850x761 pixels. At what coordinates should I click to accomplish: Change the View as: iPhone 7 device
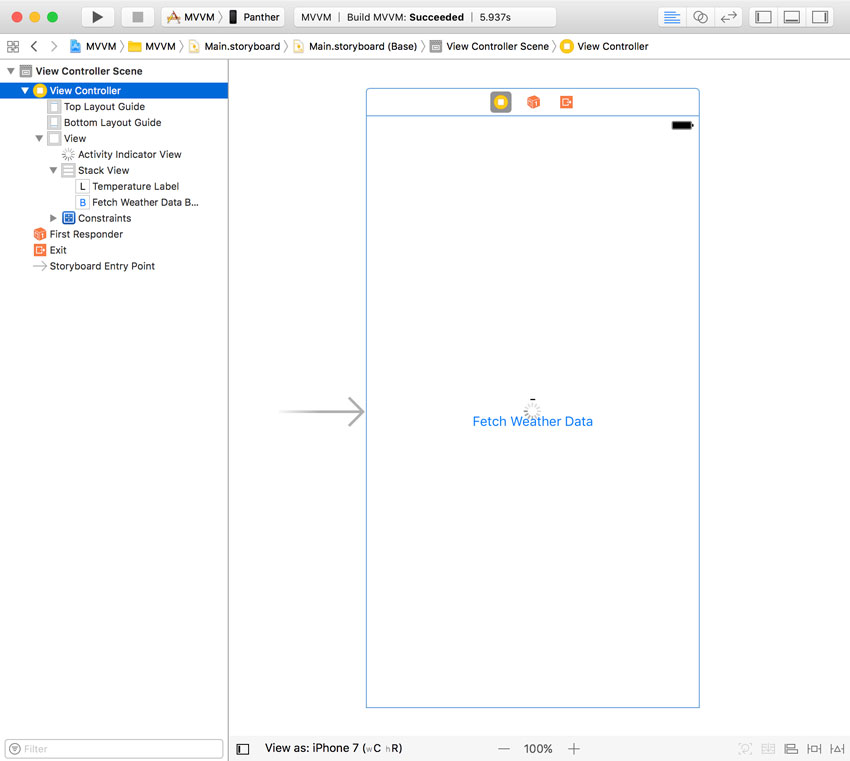(x=333, y=749)
